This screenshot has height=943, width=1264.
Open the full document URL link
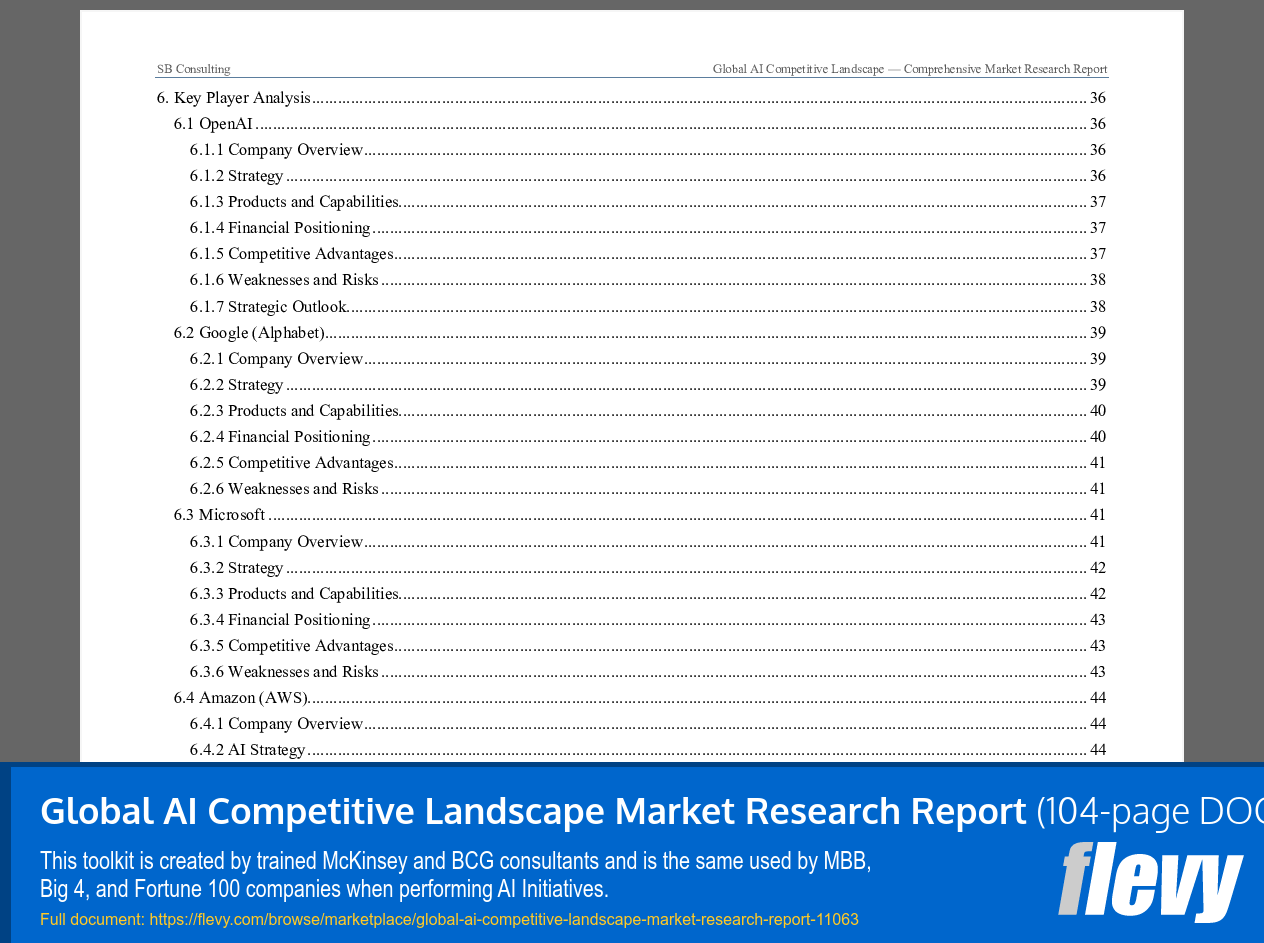pyautogui.click(x=503, y=918)
